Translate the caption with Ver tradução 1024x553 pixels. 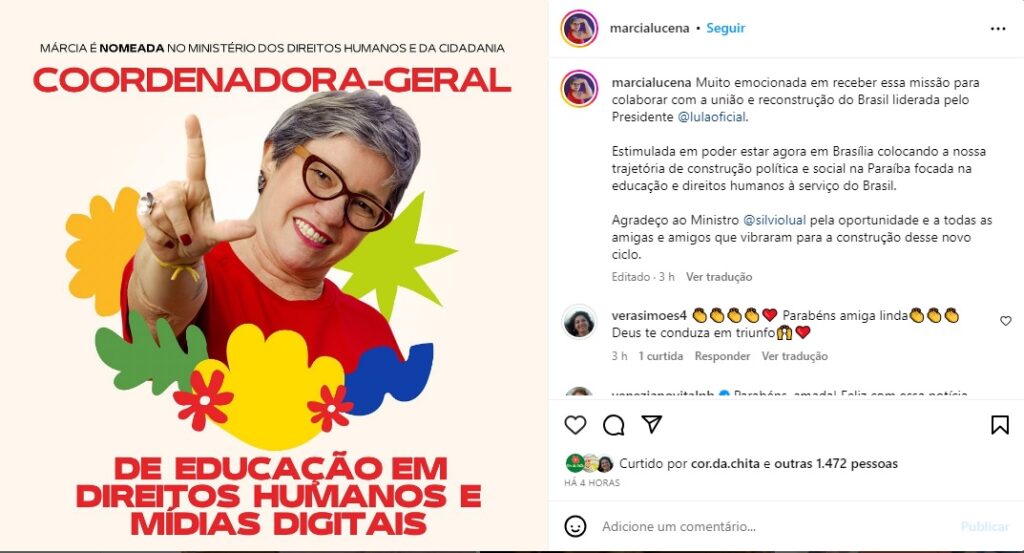(x=719, y=277)
